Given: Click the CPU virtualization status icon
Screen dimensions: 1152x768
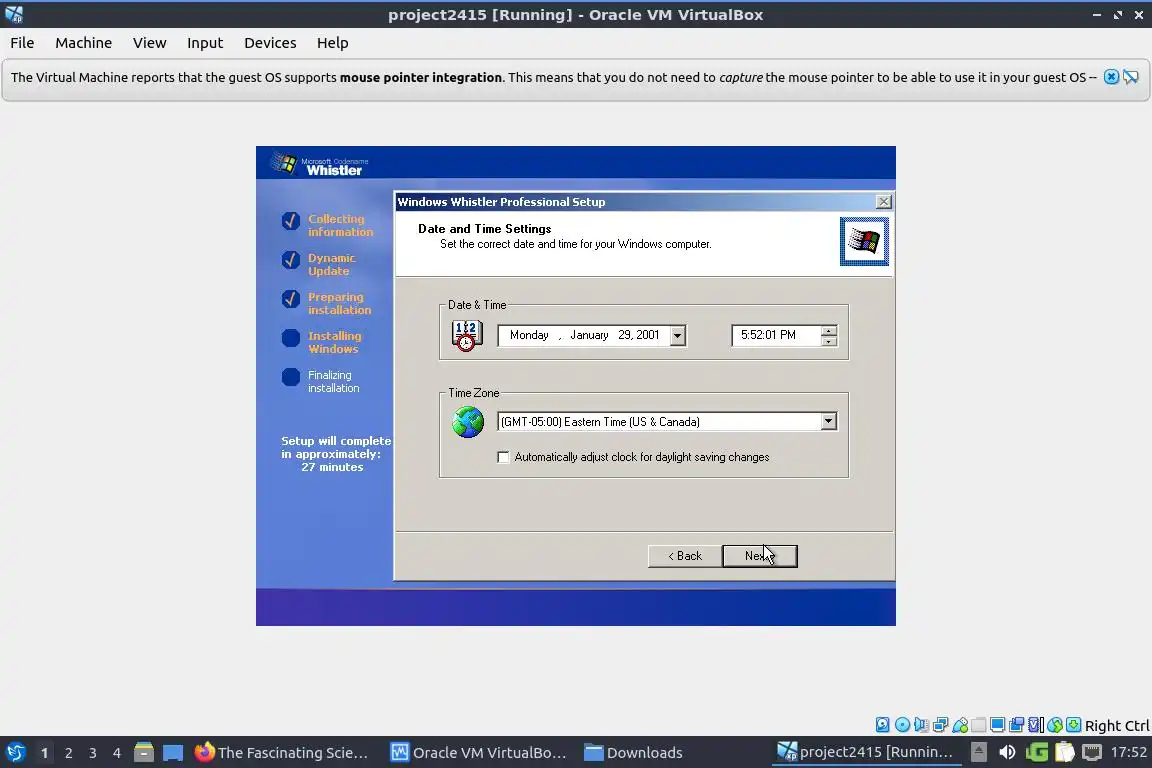Looking at the screenshot, I should click(1036, 725).
